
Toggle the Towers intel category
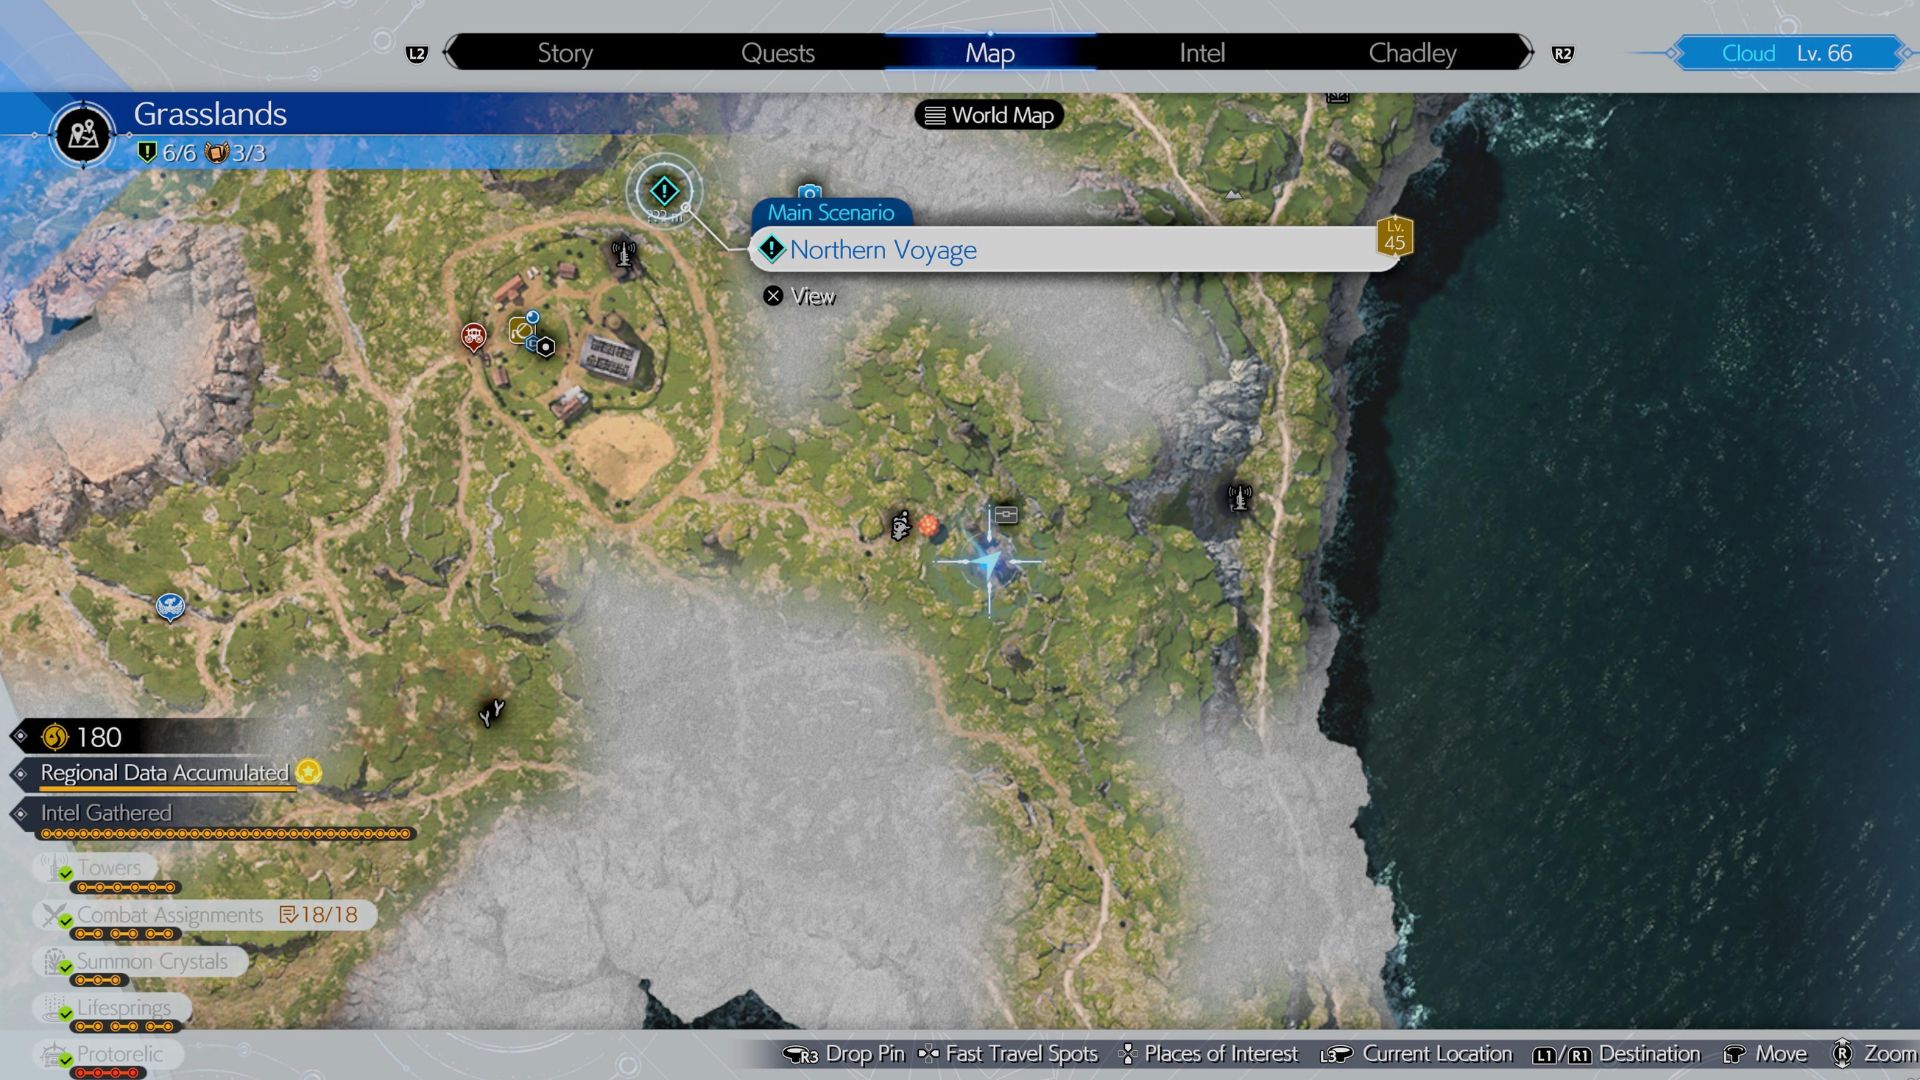tap(108, 867)
